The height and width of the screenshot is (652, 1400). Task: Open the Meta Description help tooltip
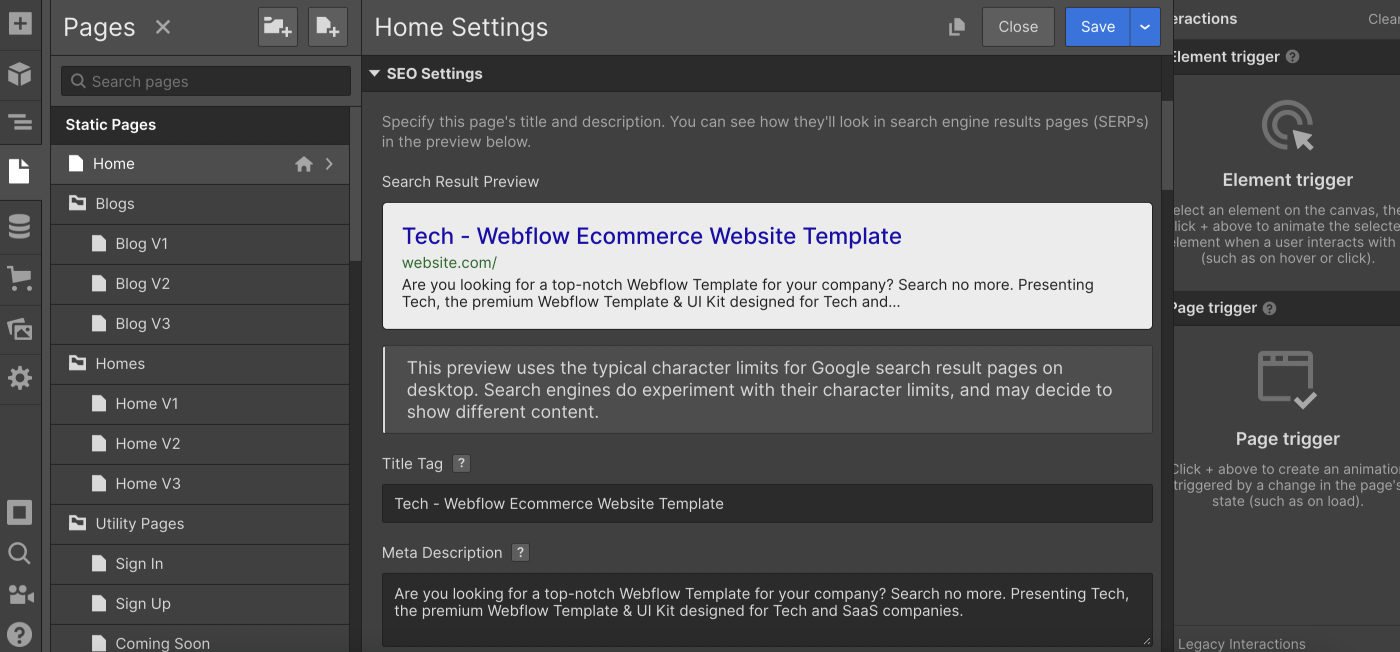519,552
